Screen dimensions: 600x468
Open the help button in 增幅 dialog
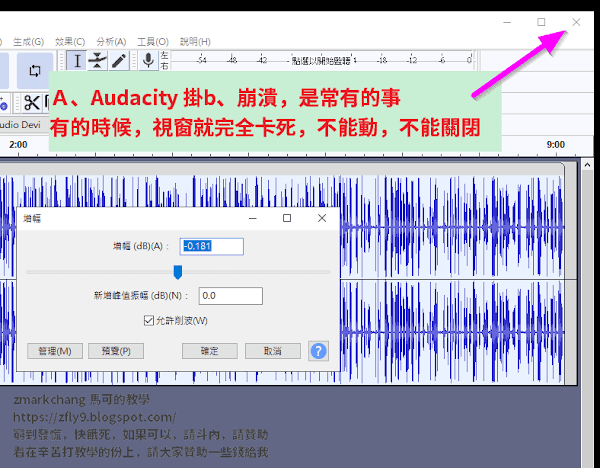coord(318,351)
